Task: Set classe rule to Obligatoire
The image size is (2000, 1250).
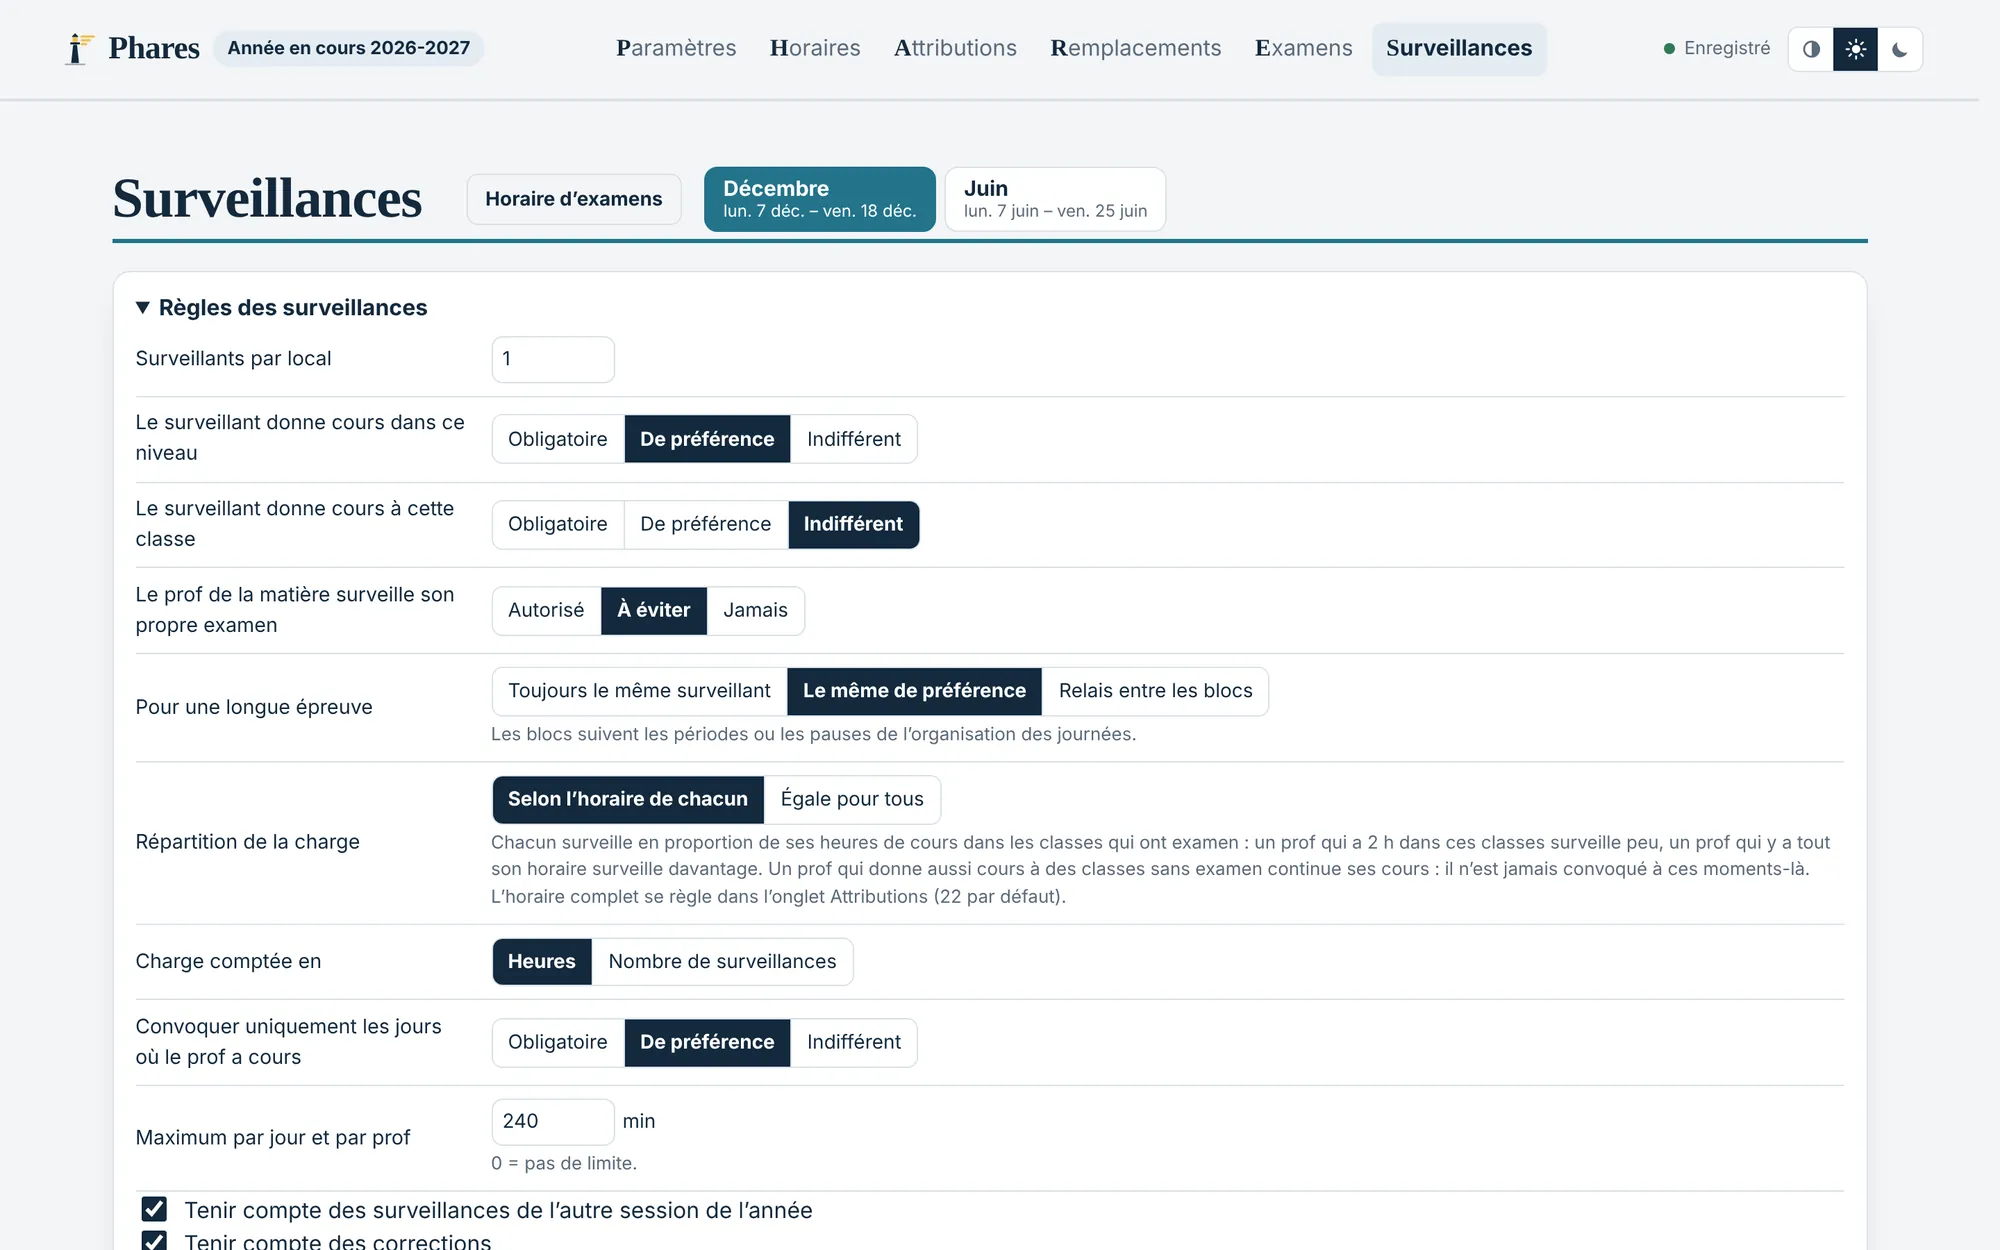Action: click(558, 524)
